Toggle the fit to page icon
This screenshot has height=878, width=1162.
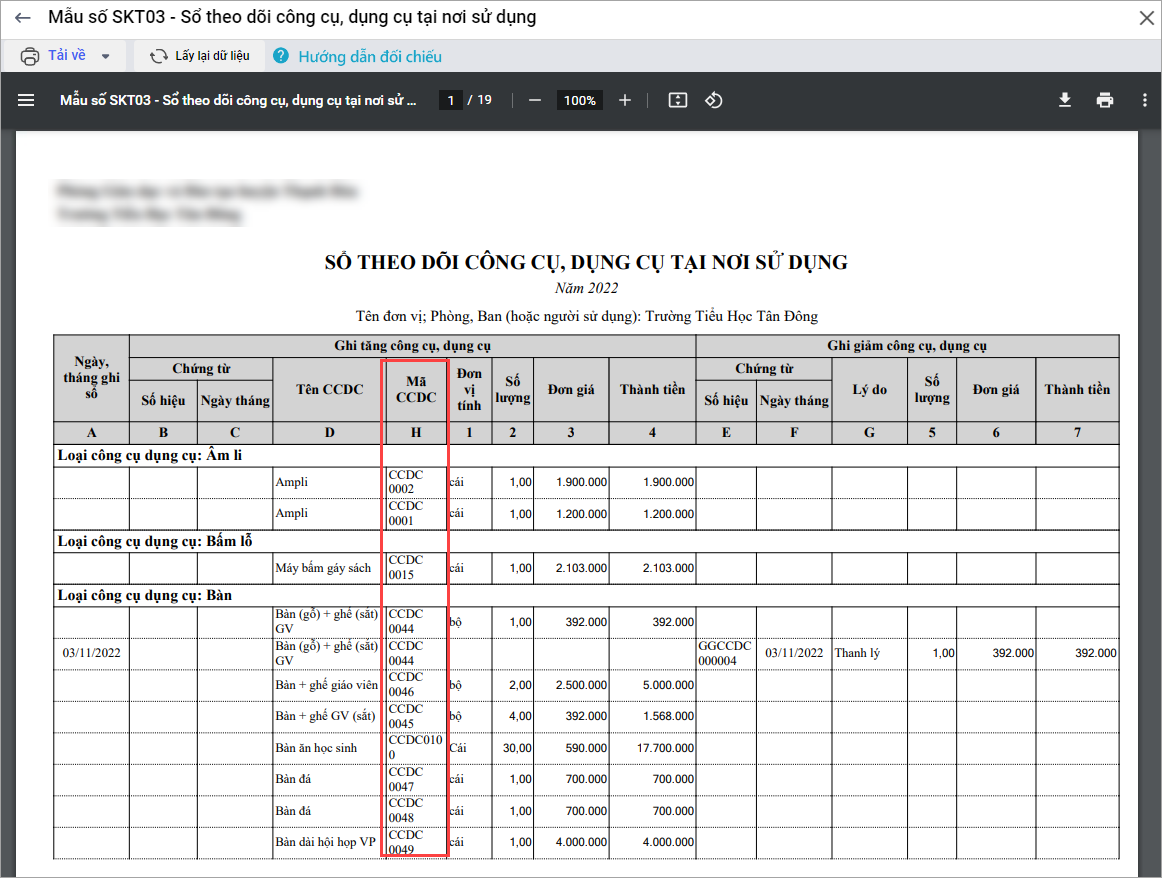(678, 100)
